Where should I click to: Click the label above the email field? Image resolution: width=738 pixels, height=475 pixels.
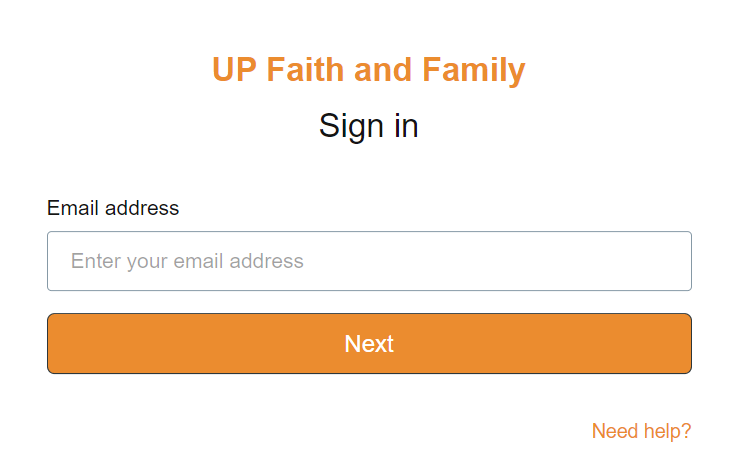coord(113,208)
